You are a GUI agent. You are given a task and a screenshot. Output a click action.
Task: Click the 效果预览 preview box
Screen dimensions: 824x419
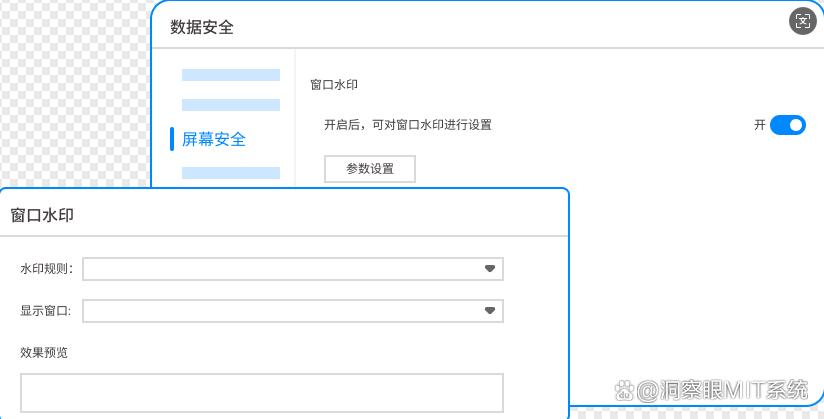(261, 393)
